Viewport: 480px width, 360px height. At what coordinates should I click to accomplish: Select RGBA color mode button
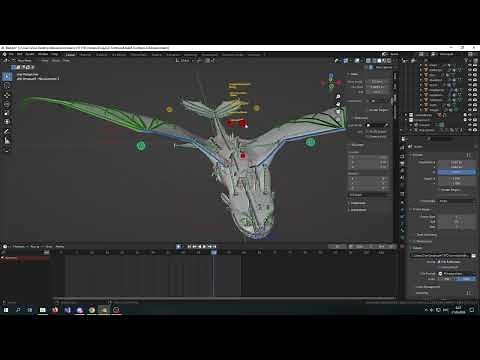467,279
